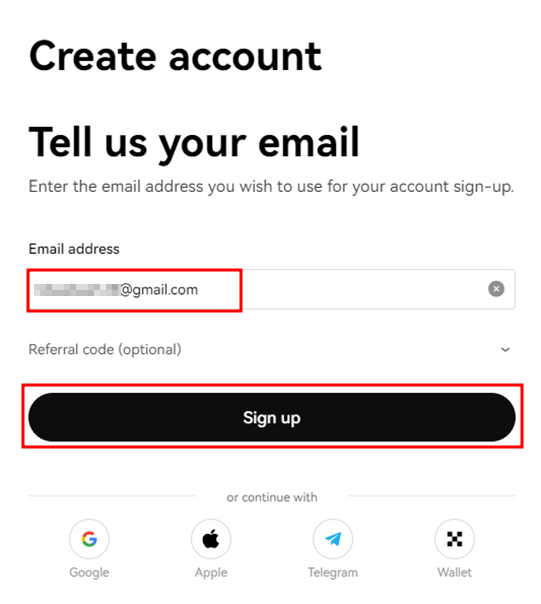The height and width of the screenshot is (604, 541).
Task: Click the Create account heading
Action: coord(175,56)
